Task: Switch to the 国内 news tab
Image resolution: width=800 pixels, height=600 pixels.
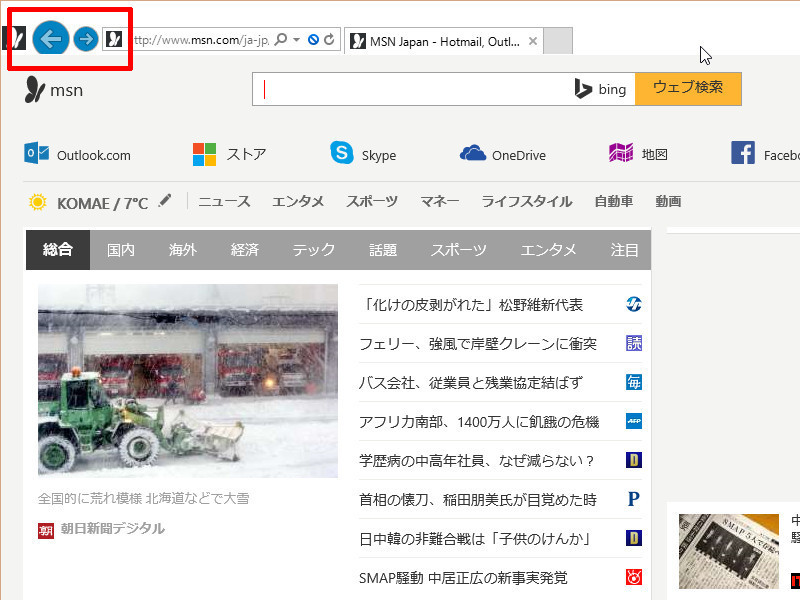Action: point(120,250)
